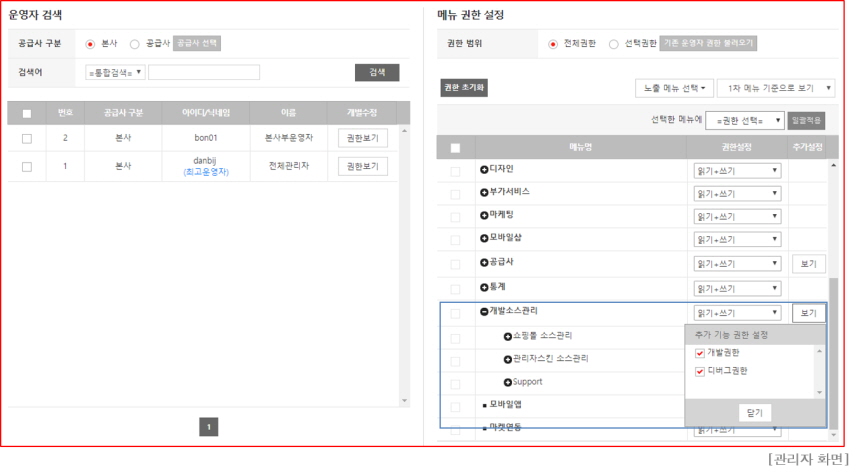Select the 공급사 radio button

coord(134,44)
